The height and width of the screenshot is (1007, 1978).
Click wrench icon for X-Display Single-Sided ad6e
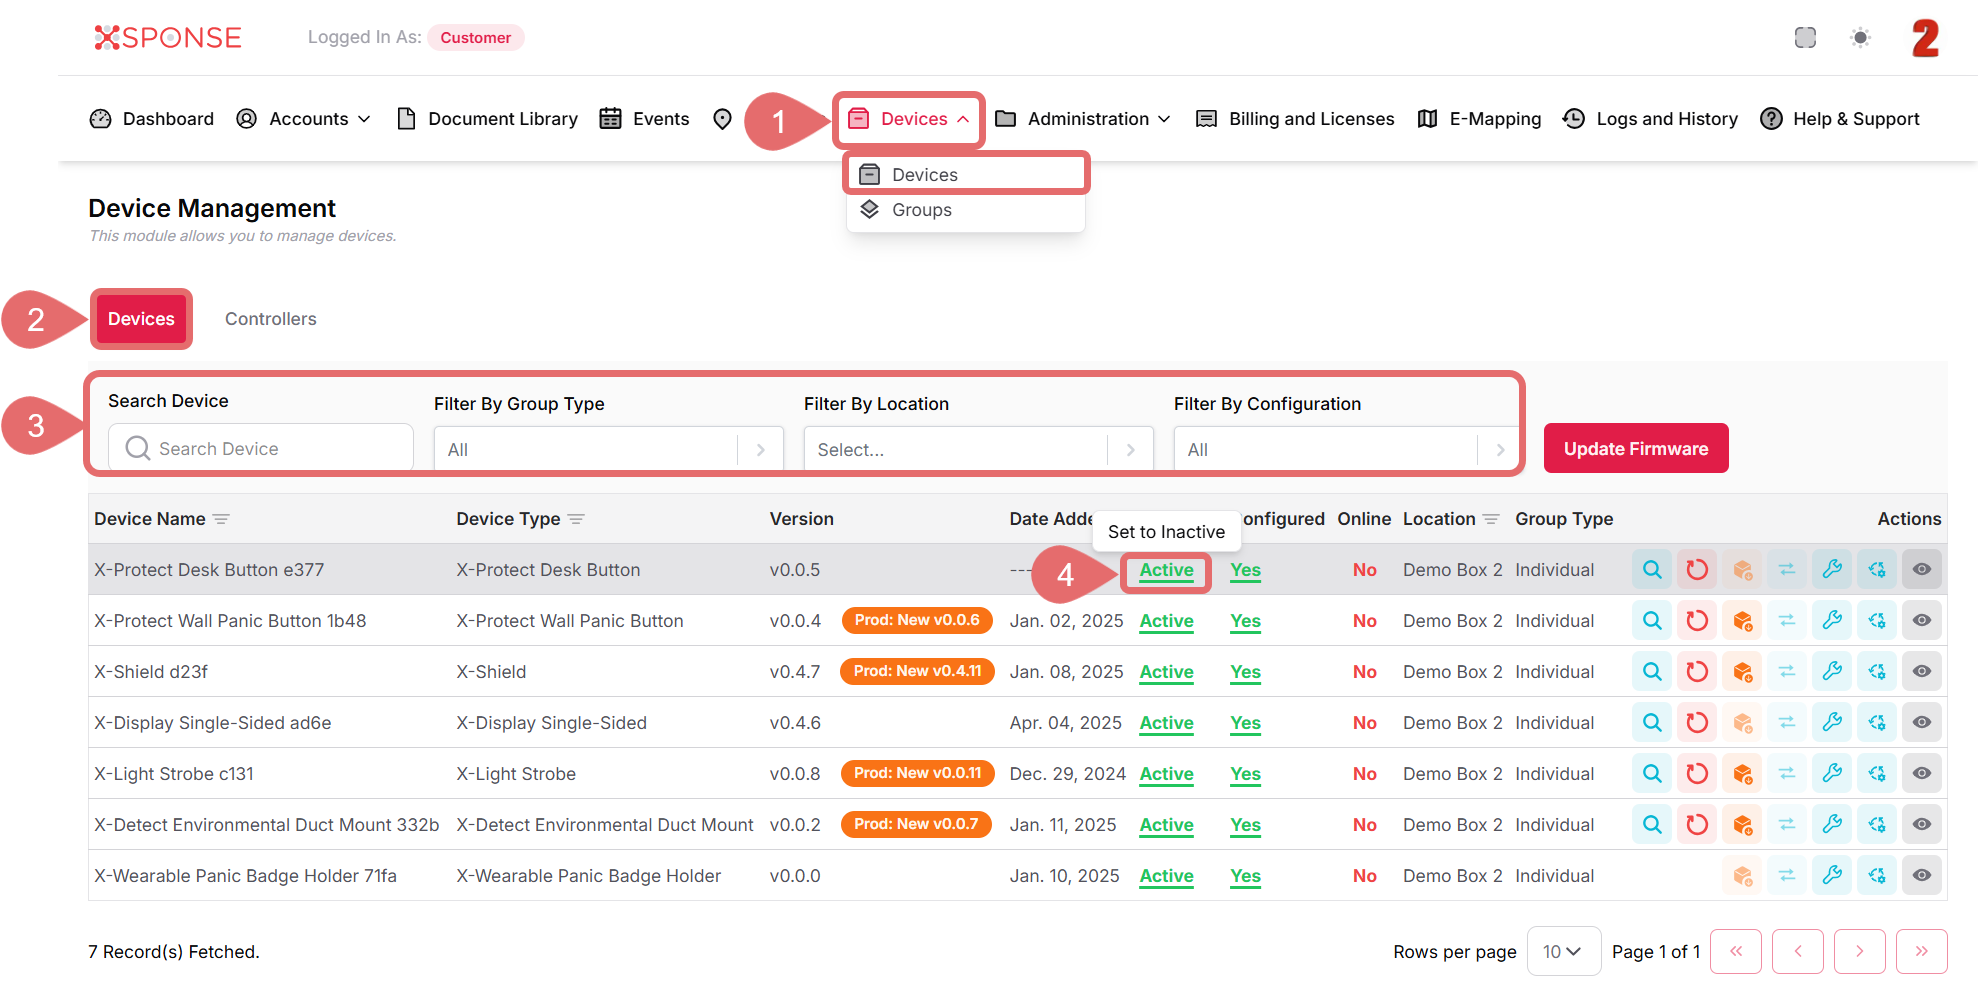1832,723
